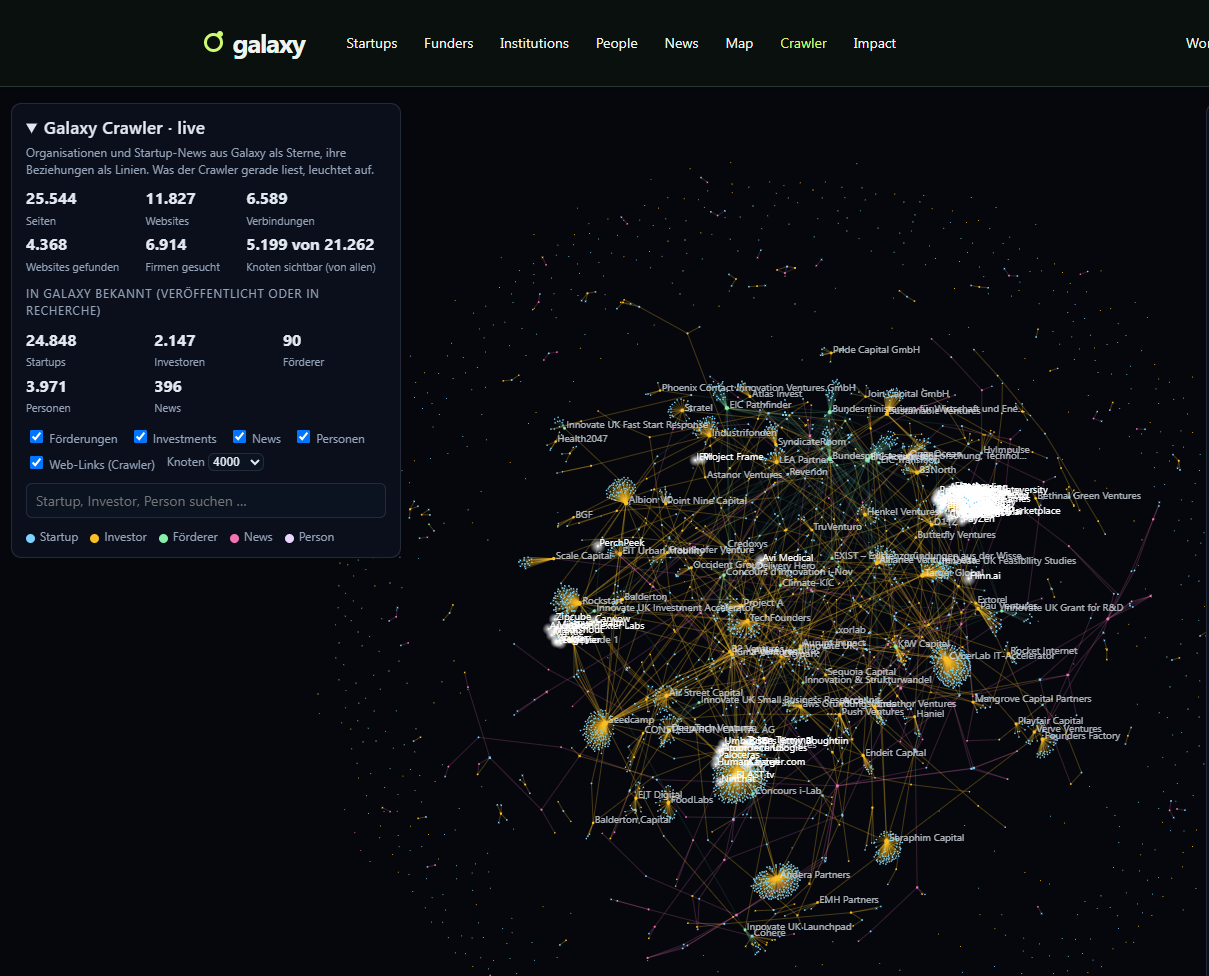
Task: Click the BGF node label
Action: point(584,515)
